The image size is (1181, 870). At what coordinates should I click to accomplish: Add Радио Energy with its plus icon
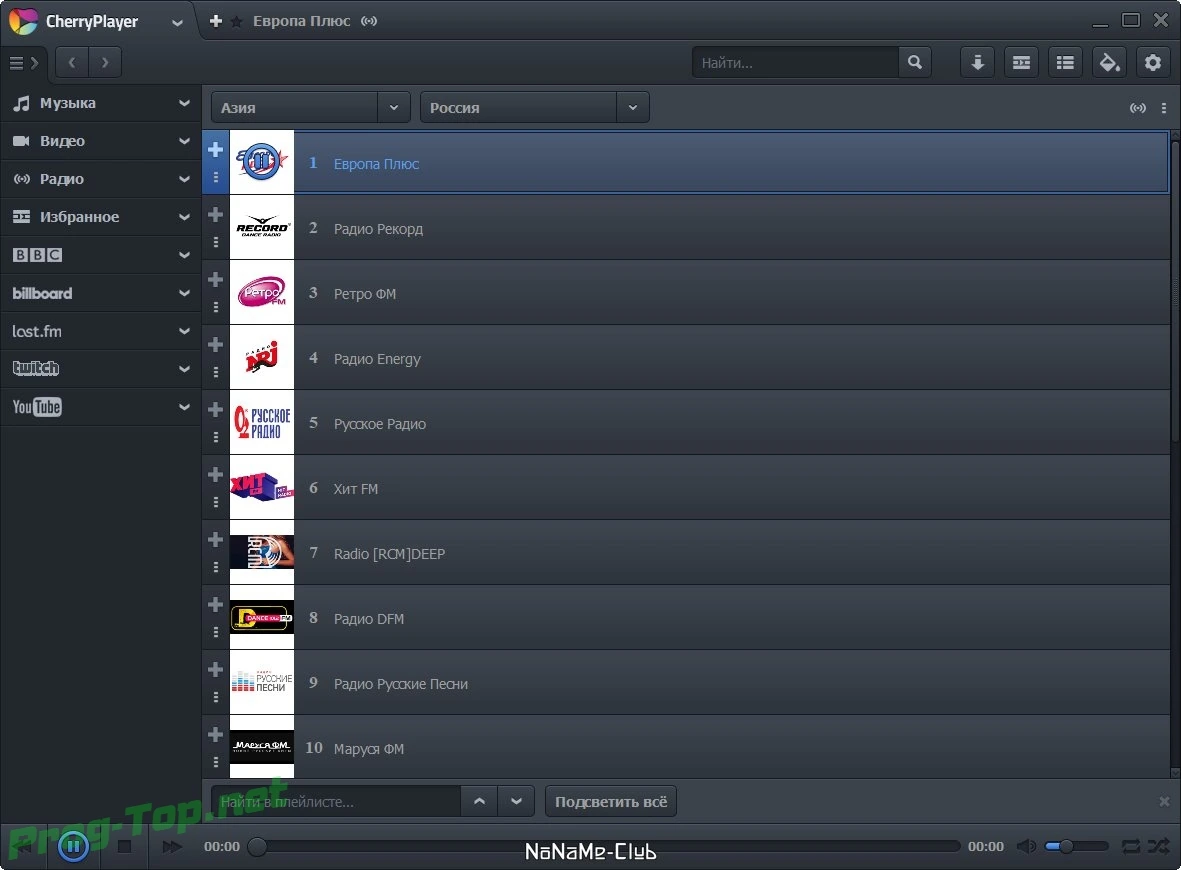[x=215, y=344]
